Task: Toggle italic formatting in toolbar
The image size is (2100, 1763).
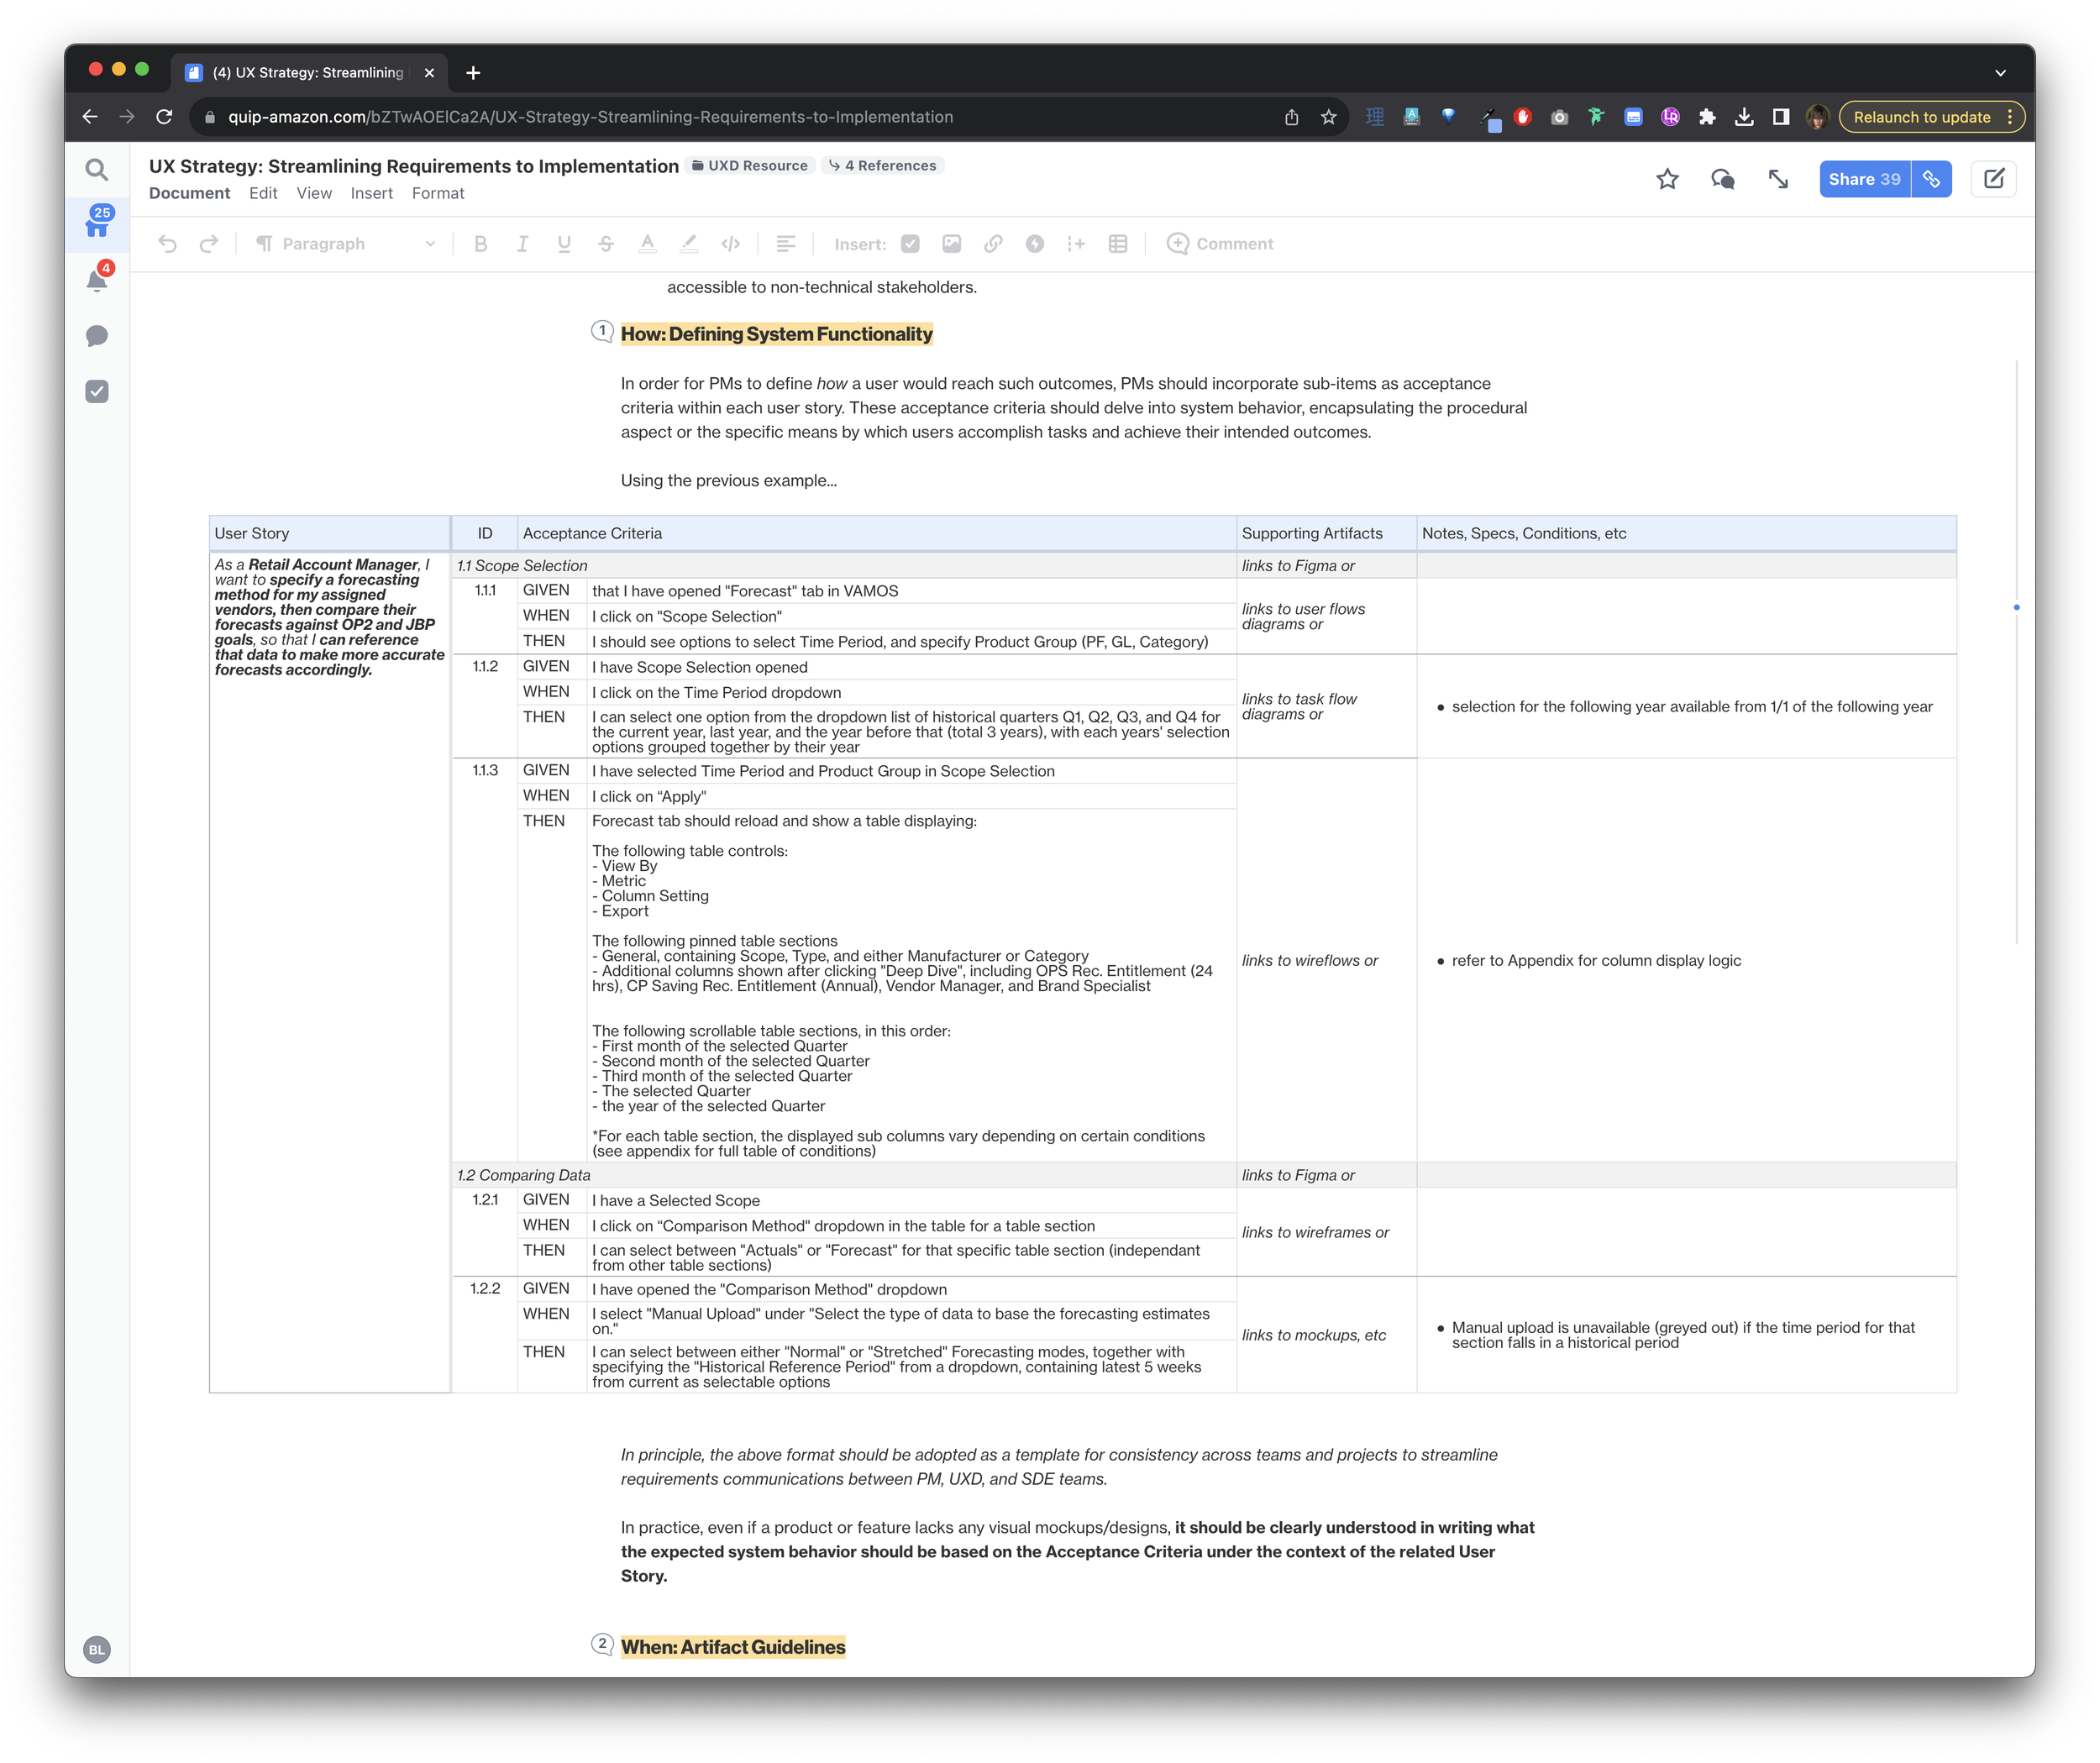Action: click(522, 244)
